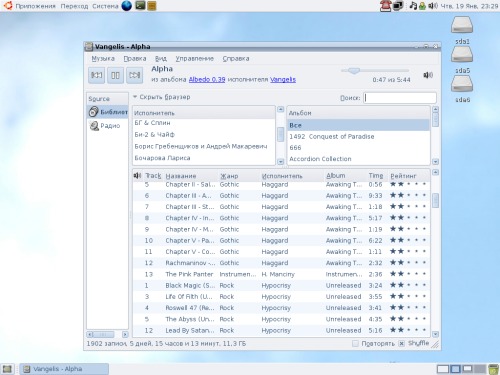Open the Places (Переход) panel menu
This screenshot has height=375, width=500.
[x=74, y=6]
